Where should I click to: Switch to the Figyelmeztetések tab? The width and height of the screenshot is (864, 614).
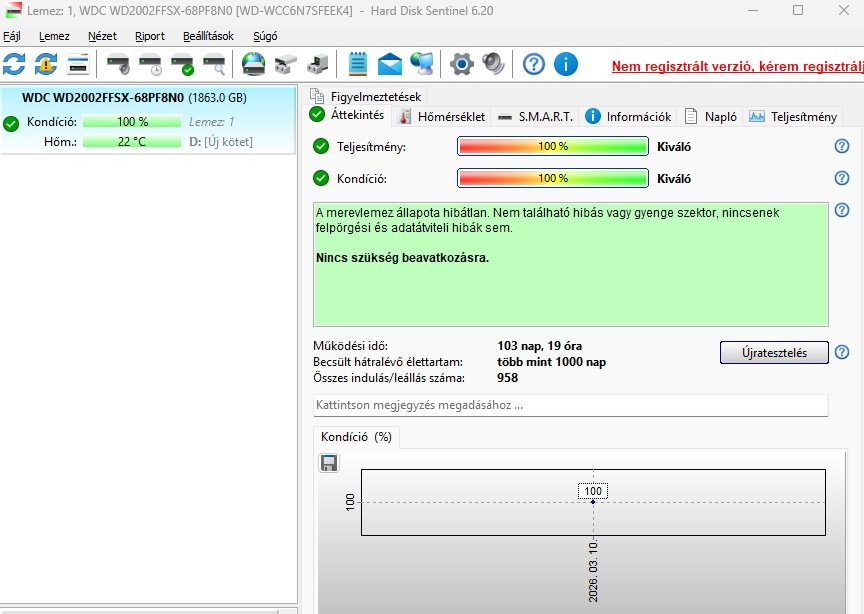click(366, 96)
